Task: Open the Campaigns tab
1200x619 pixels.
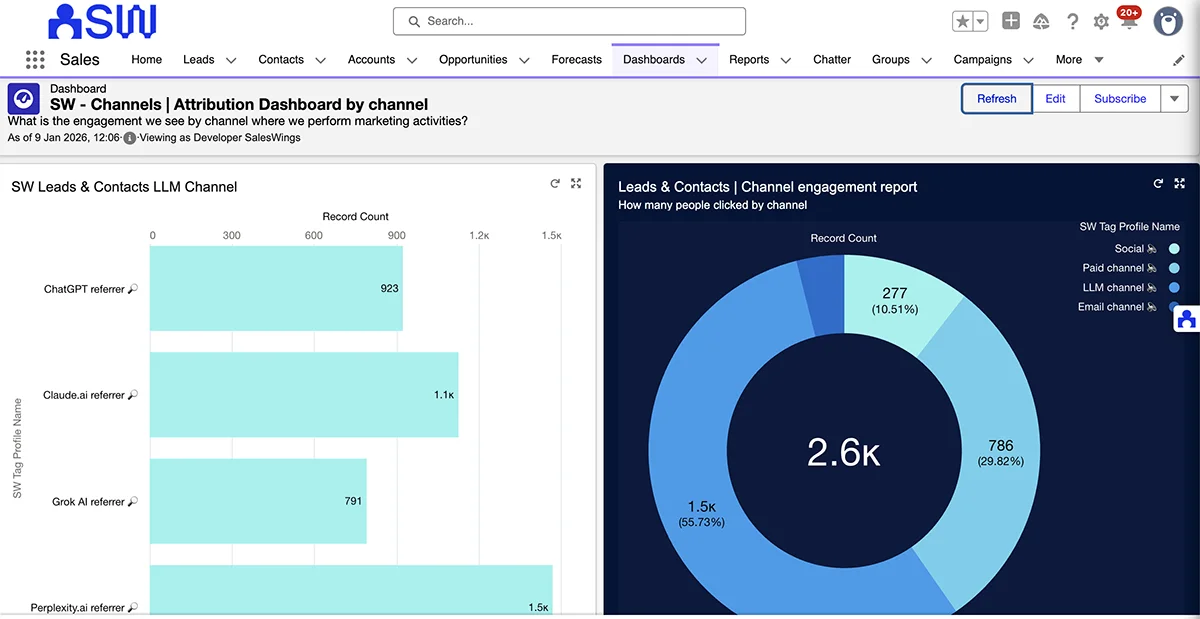Action: [x=983, y=60]
